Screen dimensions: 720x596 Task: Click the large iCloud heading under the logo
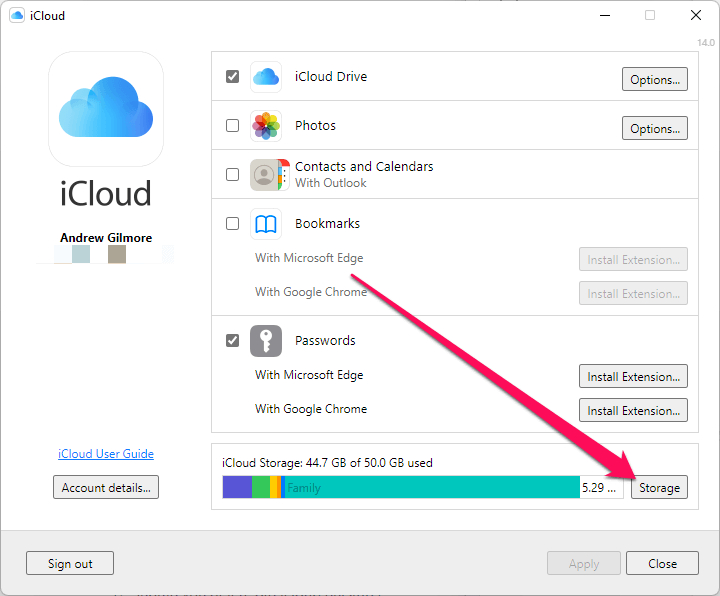[106, 193]
